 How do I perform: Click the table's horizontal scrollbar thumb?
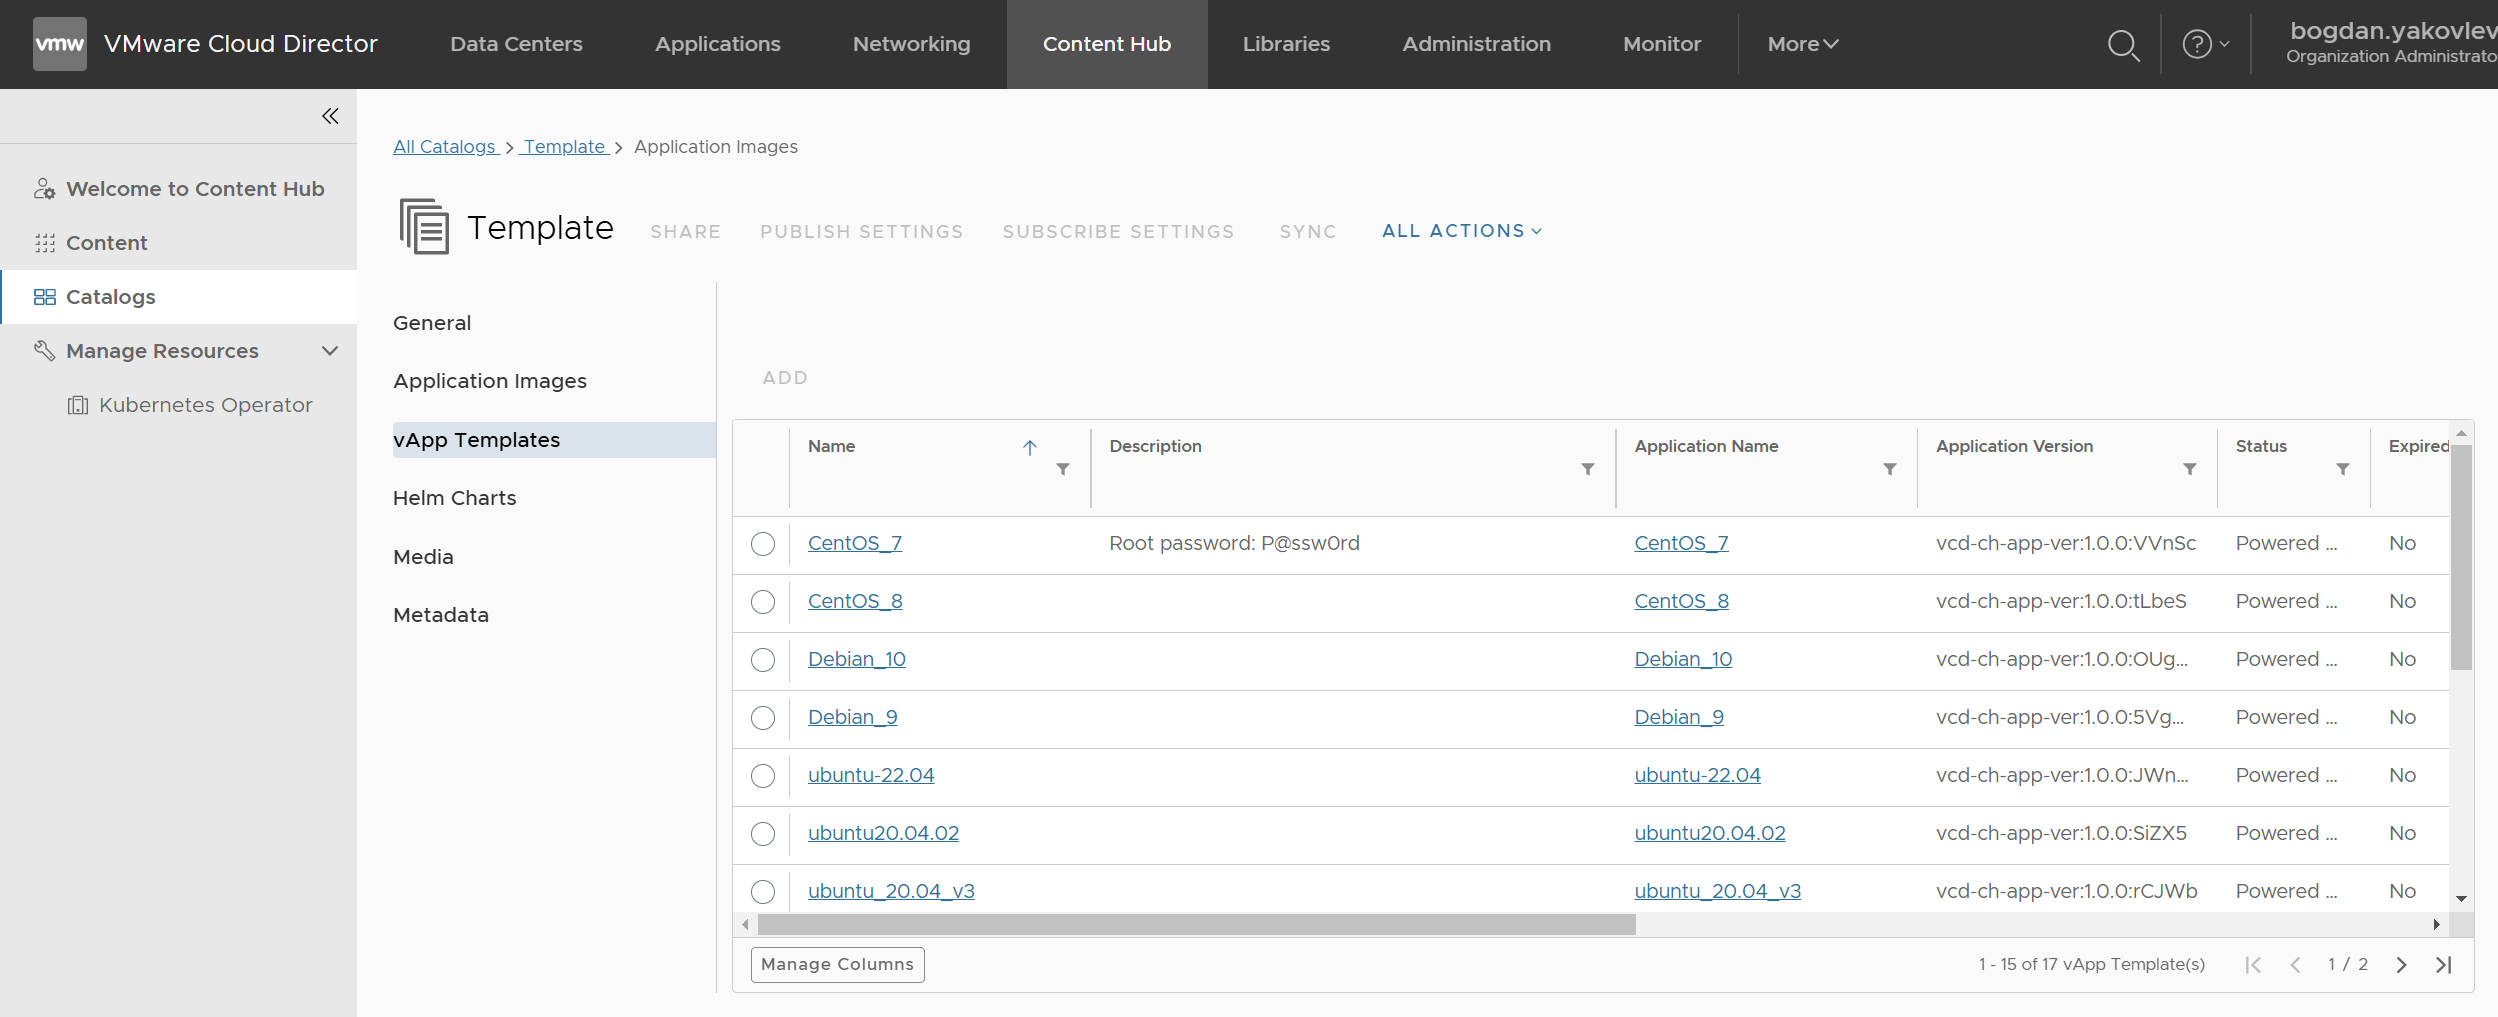pos(1197,925)
